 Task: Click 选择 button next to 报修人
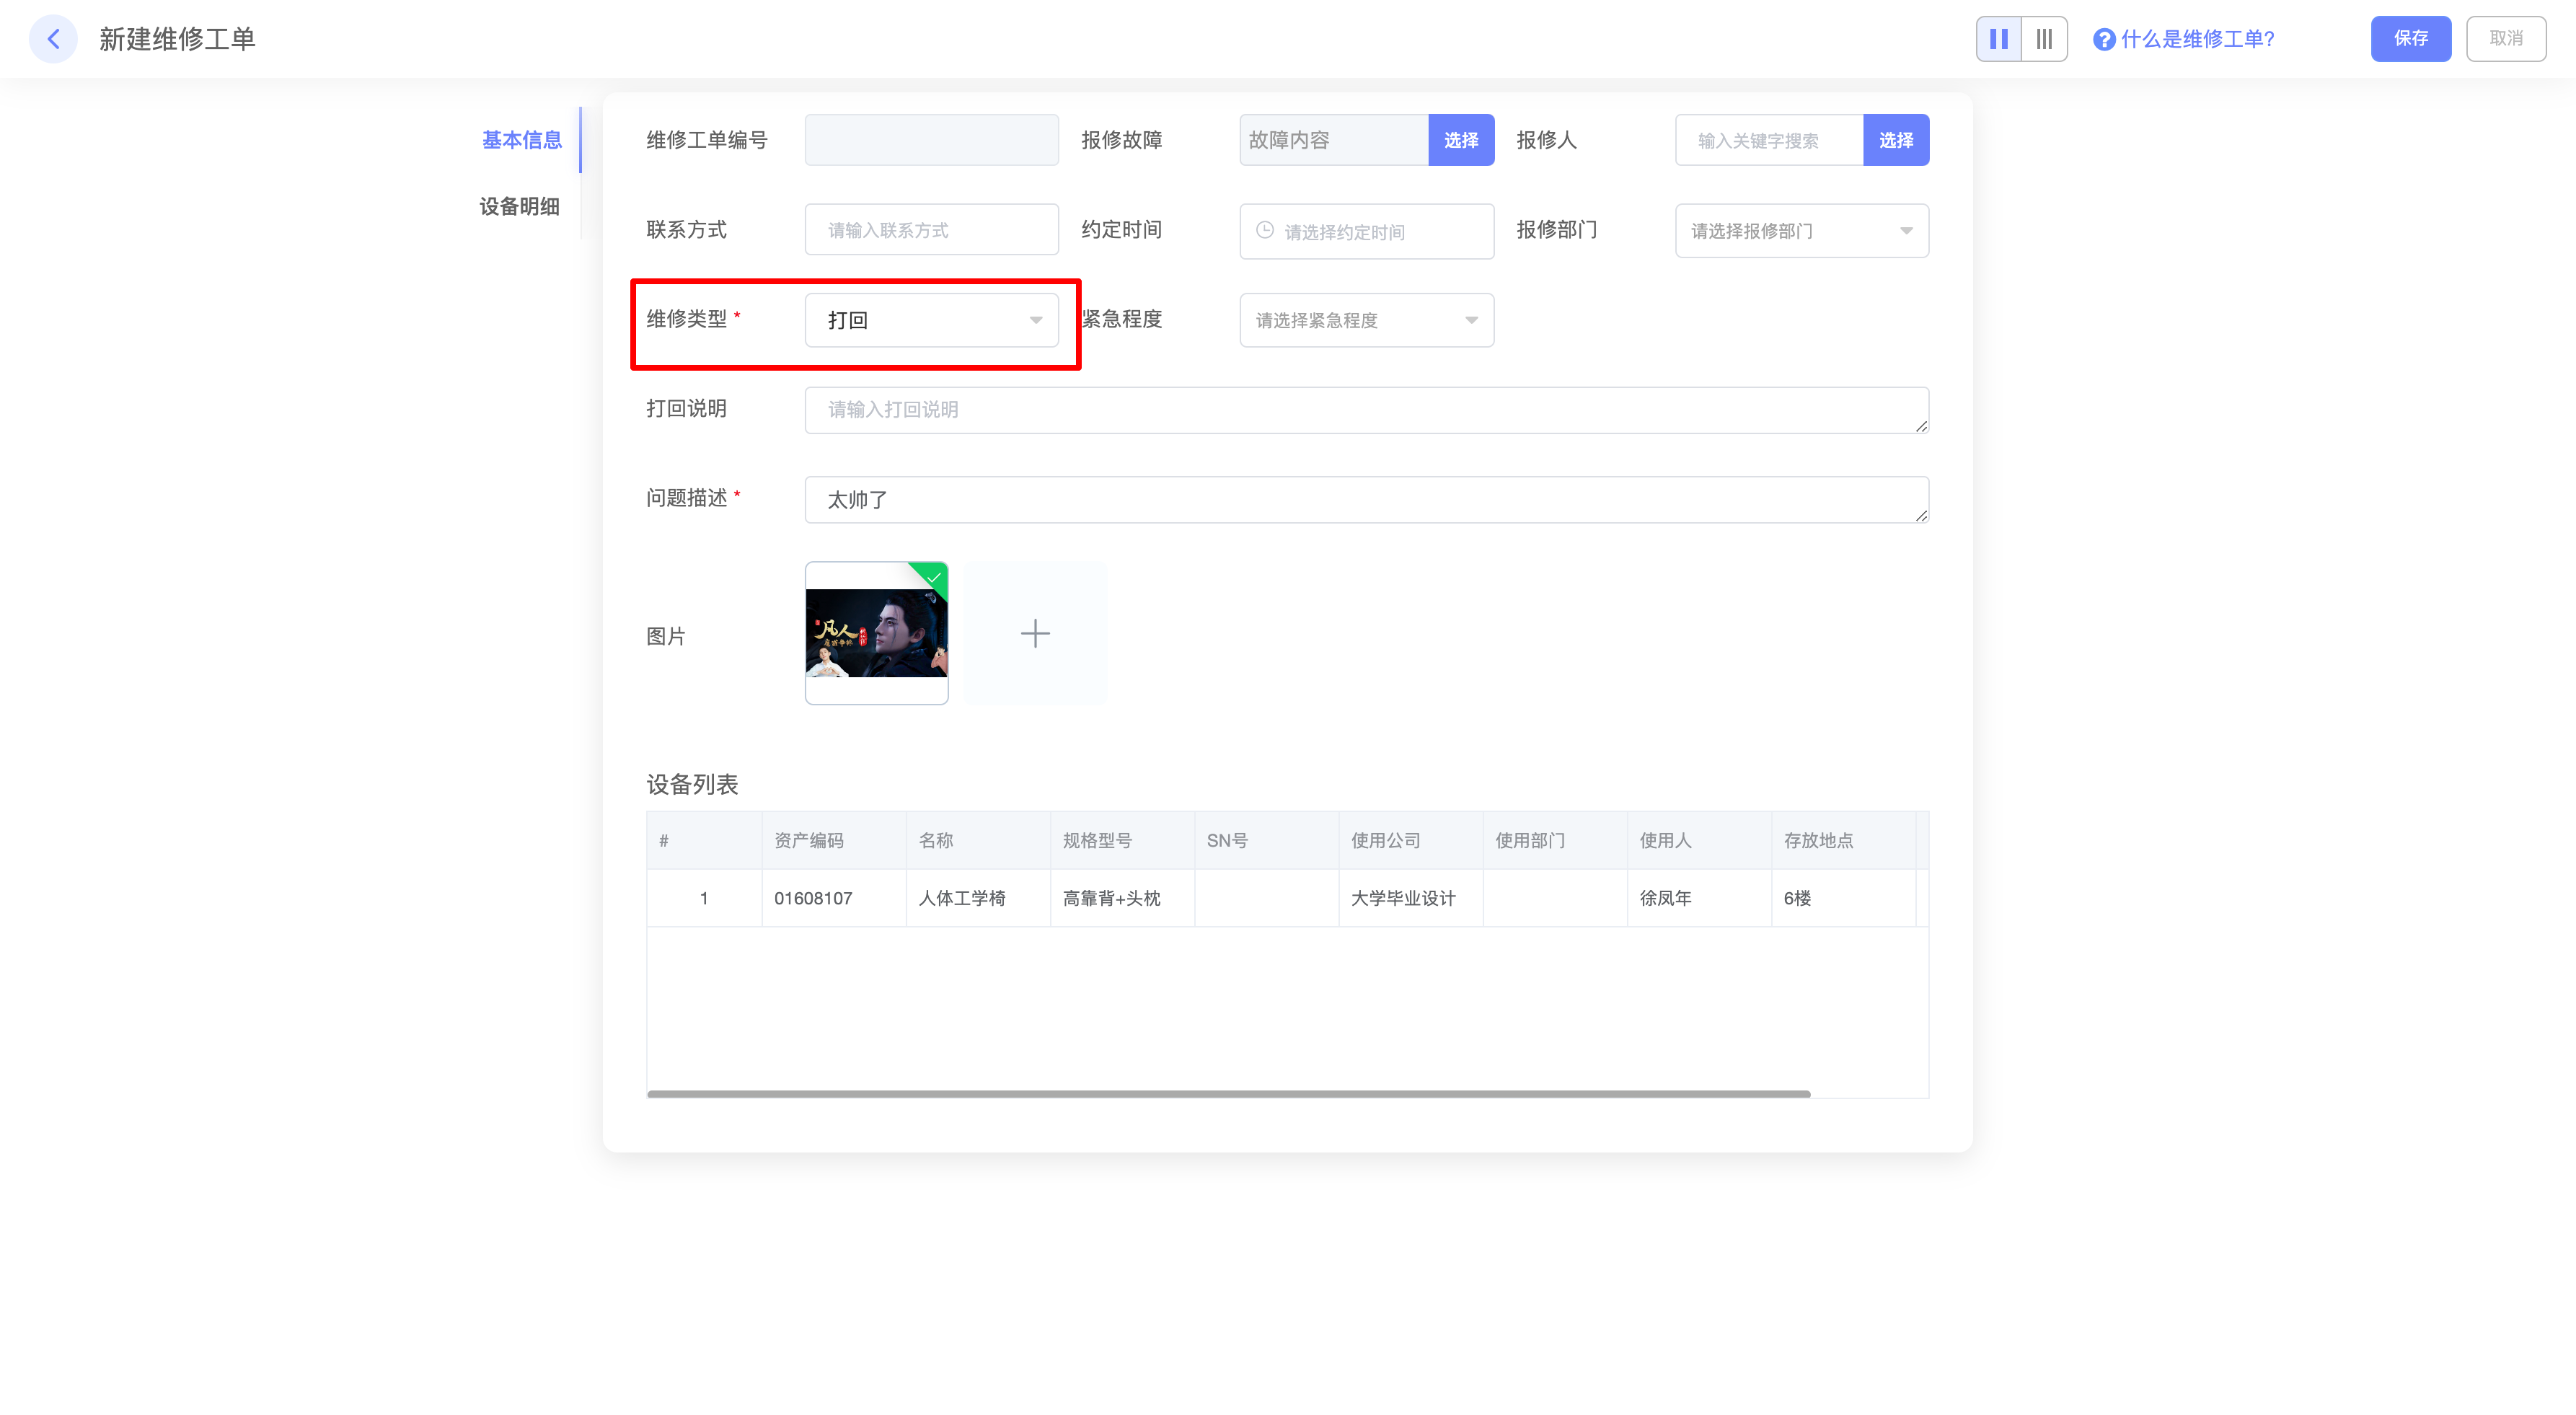1895,140
